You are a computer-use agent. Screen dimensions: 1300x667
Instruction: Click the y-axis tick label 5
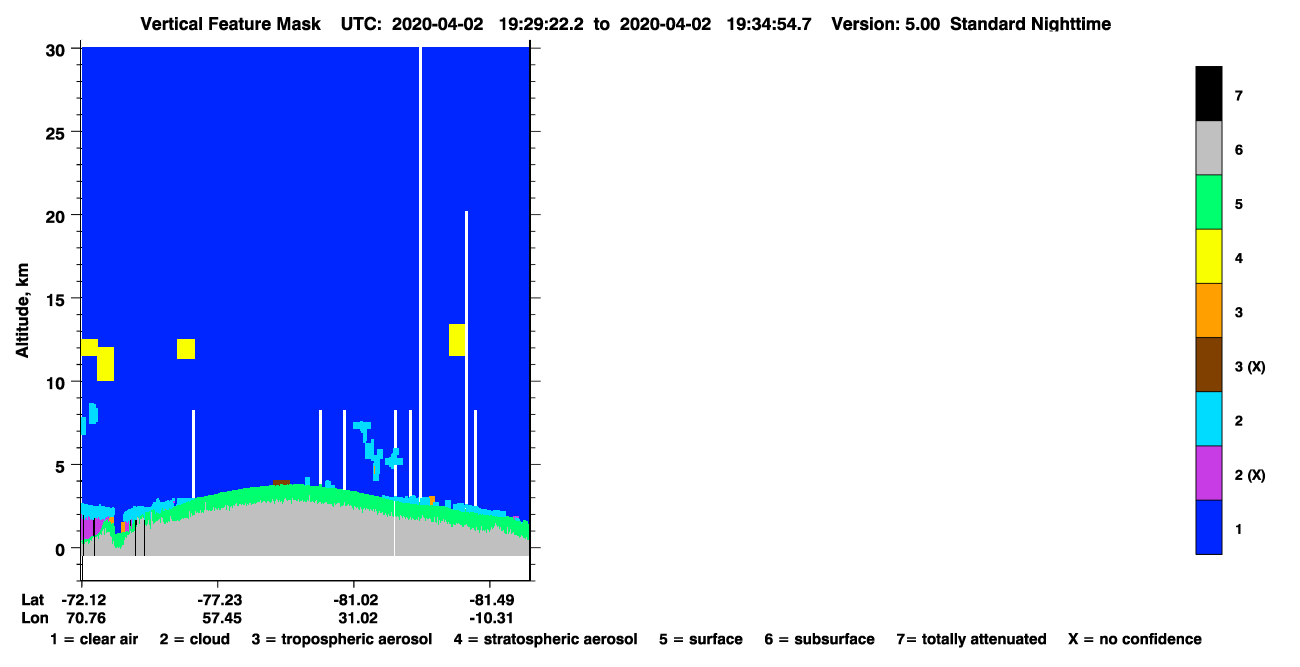[x=62, y=465]
